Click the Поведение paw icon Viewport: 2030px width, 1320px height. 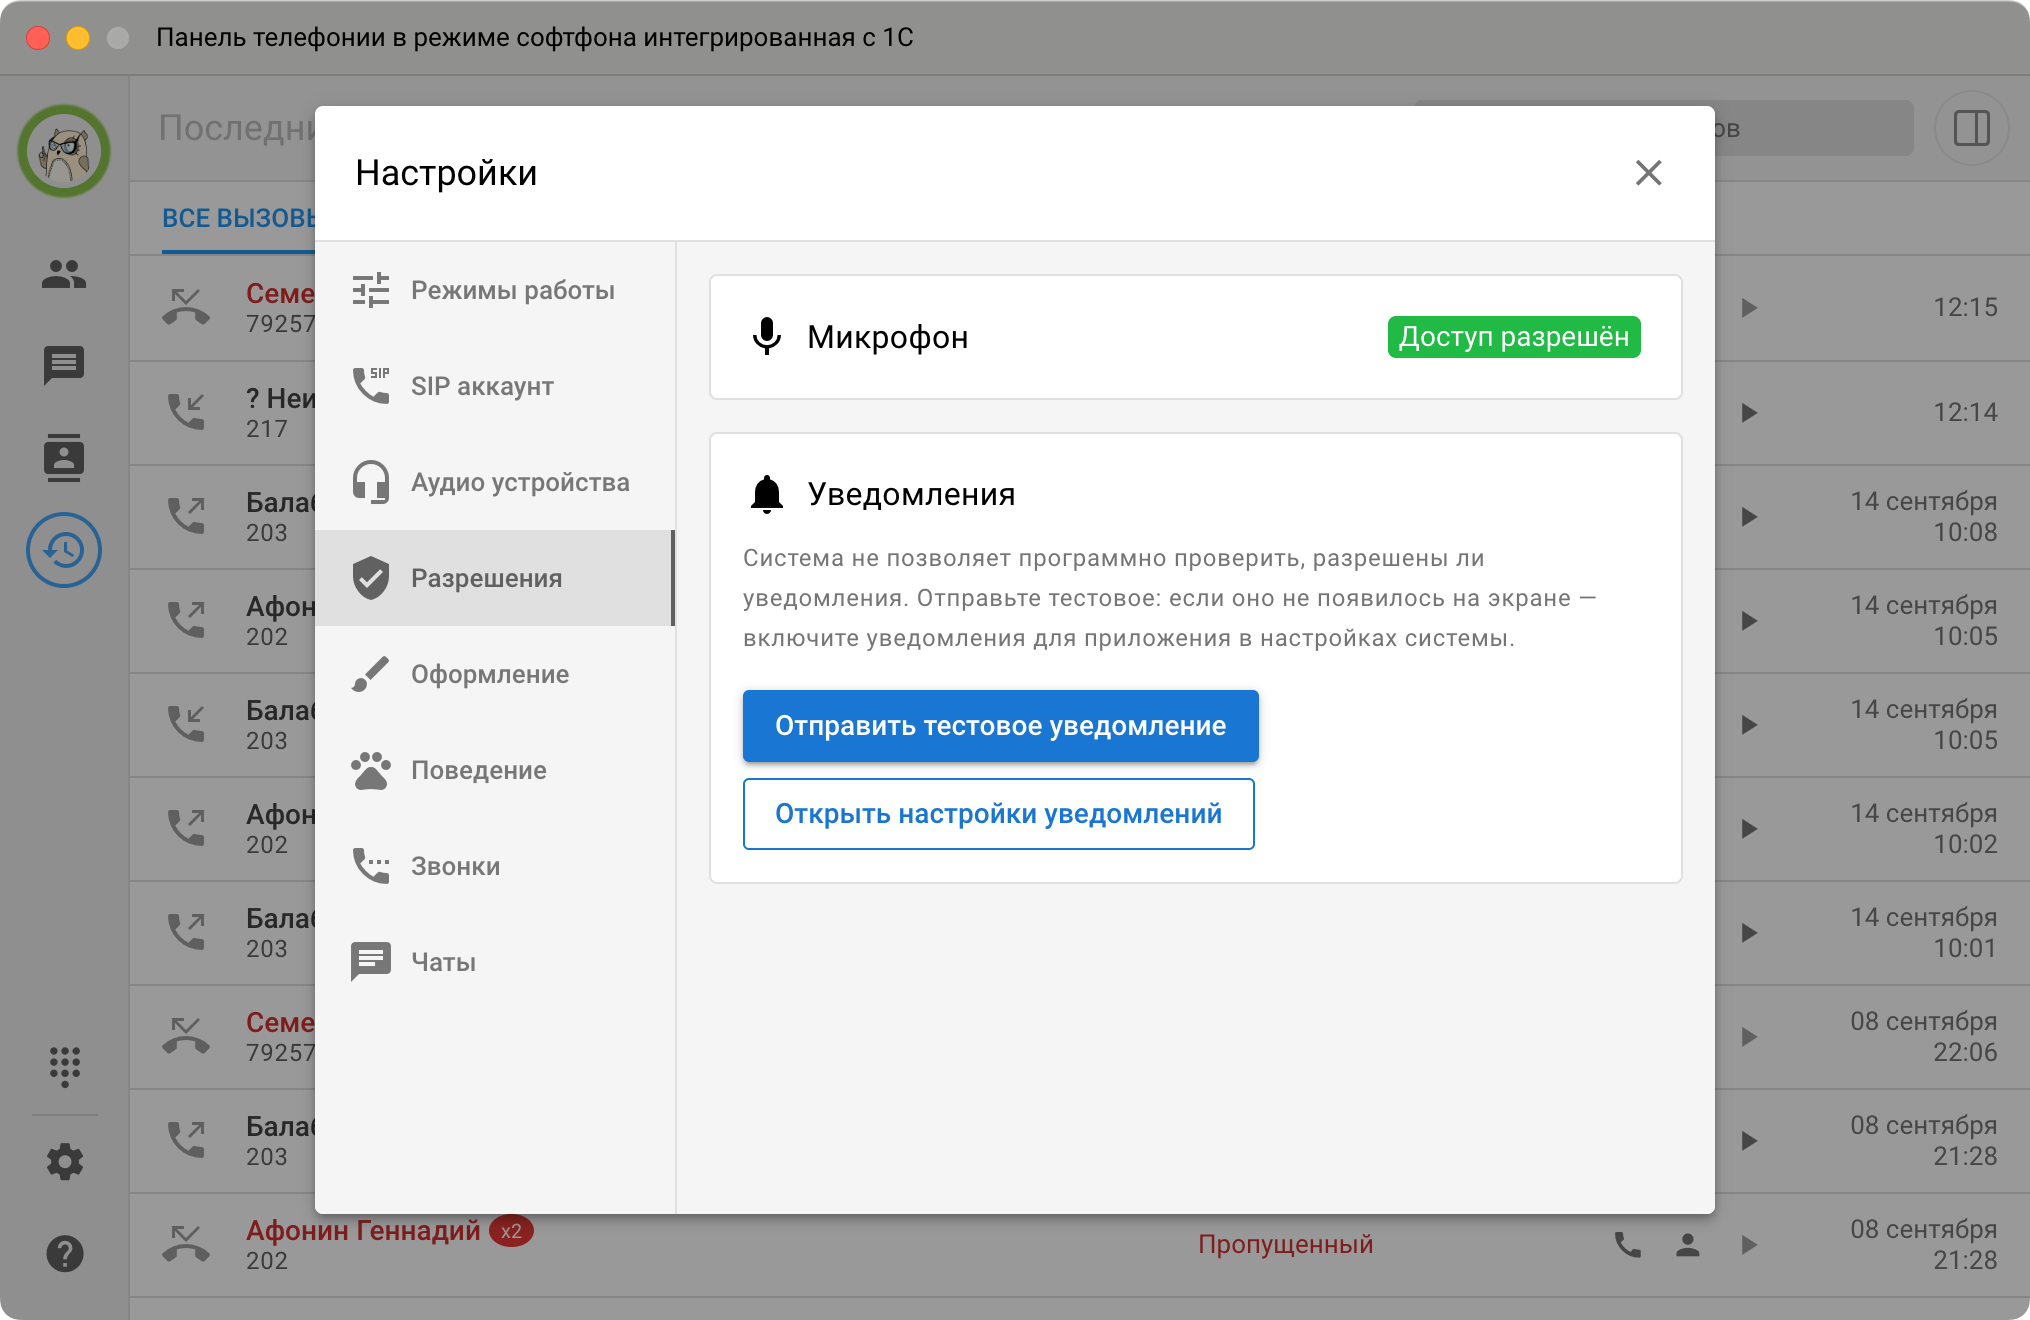pyautogui.click(x=371, y=770)
